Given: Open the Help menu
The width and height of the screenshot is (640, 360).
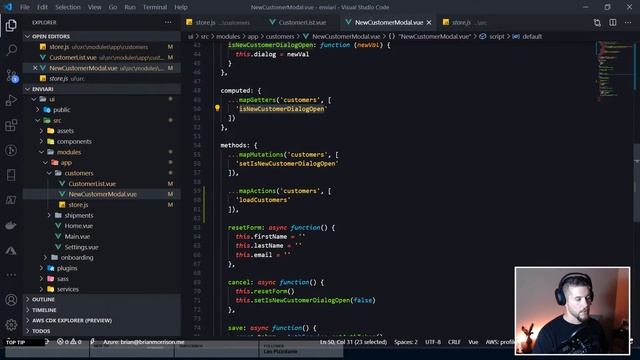Looking at the screenshot, I should pyautogui.click(x=181, y=7).
